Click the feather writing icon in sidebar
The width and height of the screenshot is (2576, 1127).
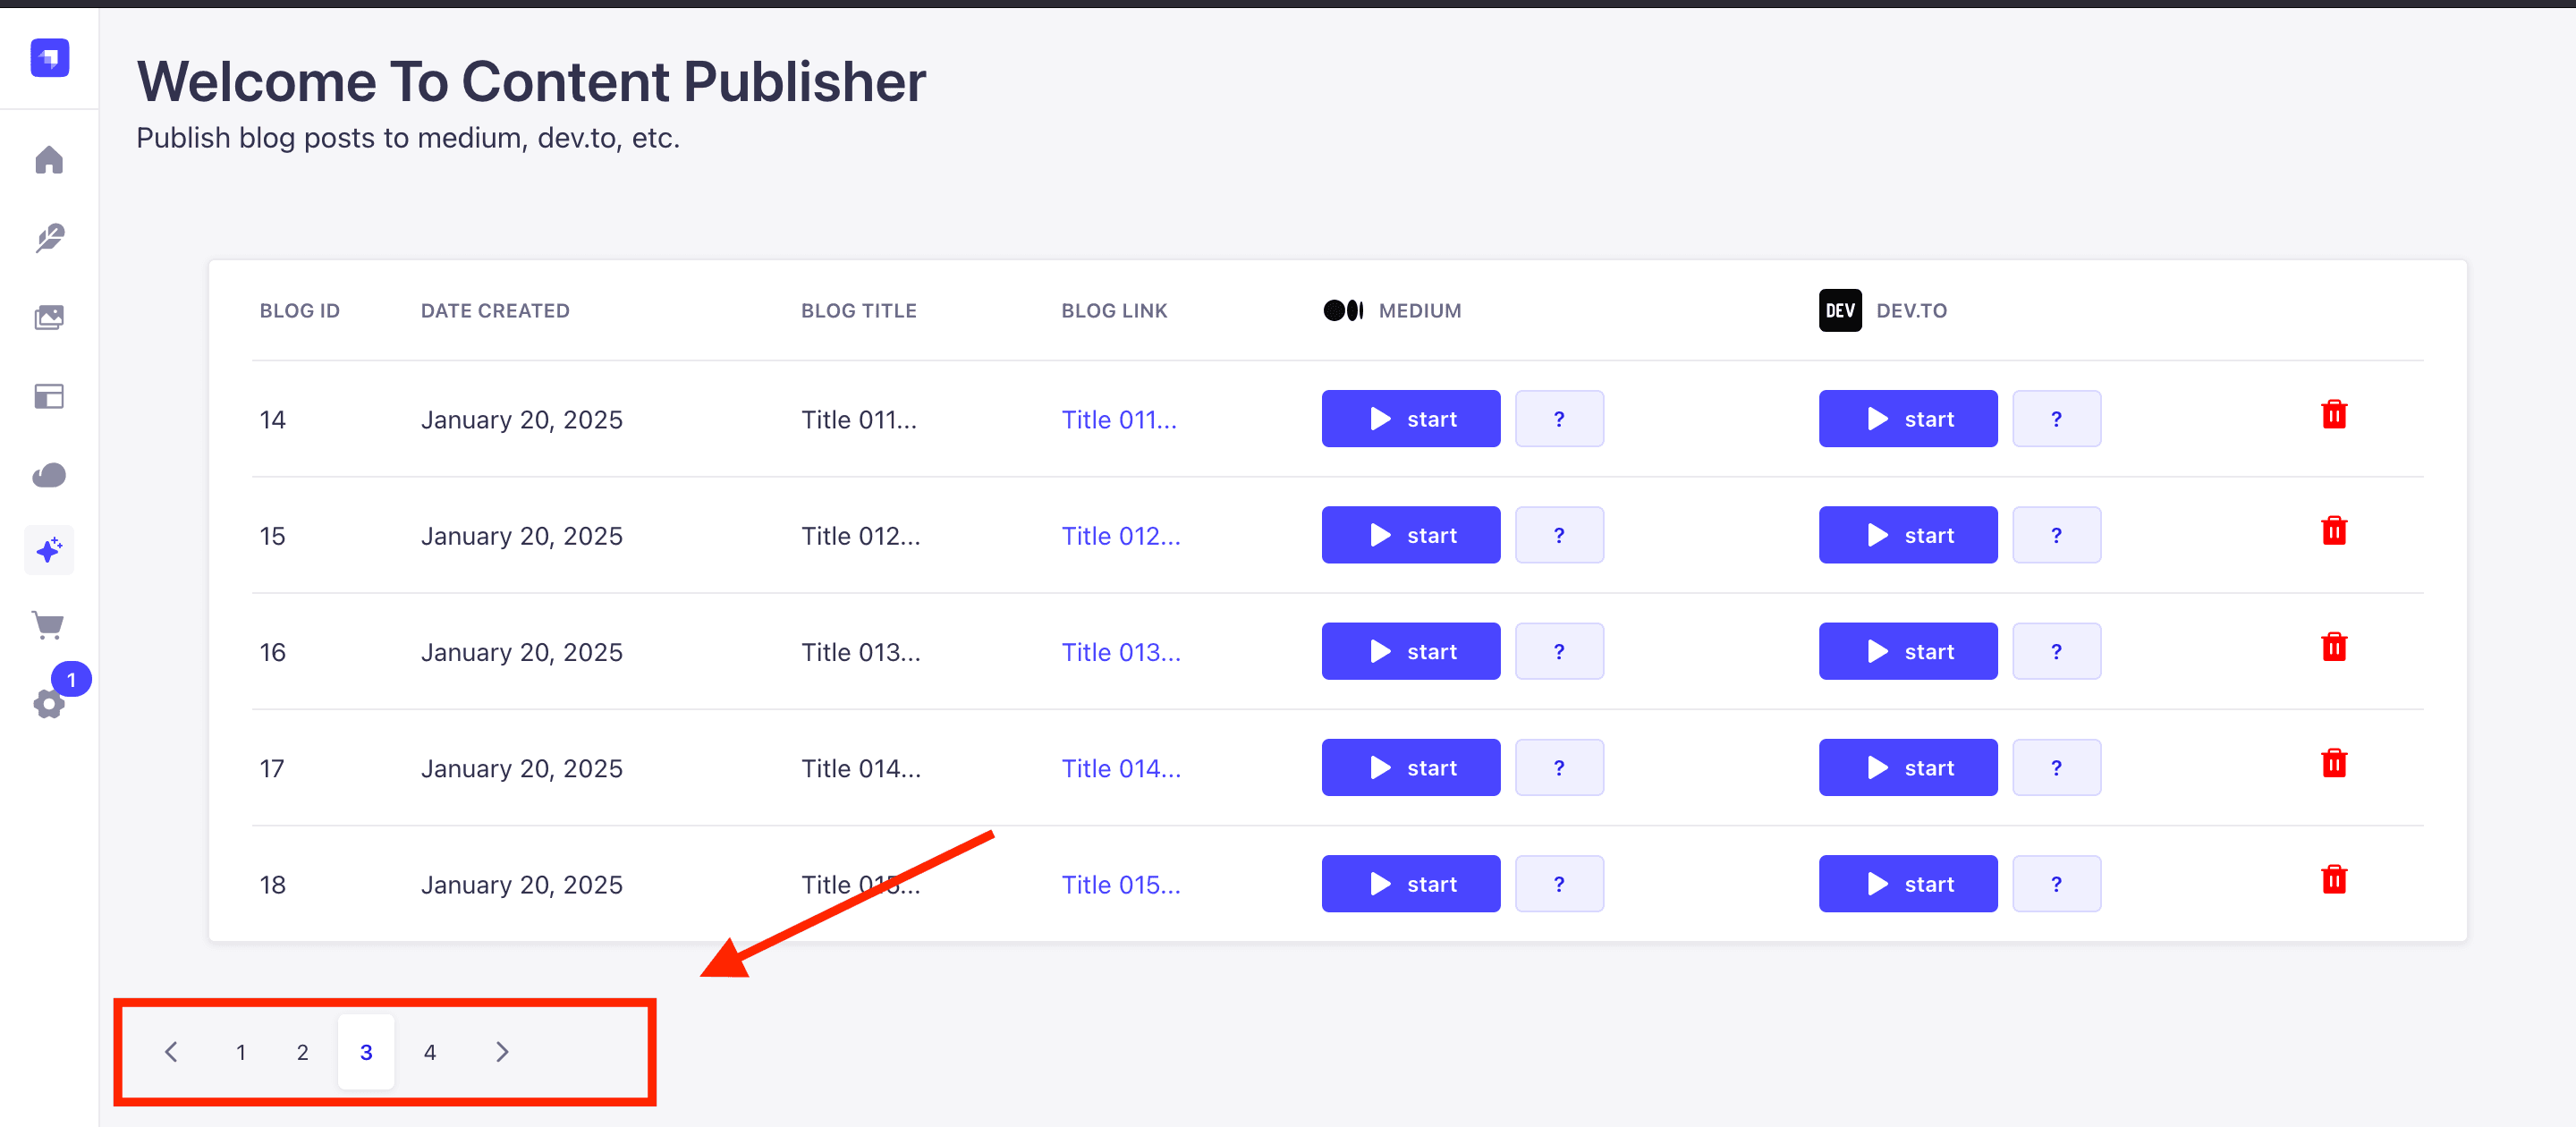point(49,238)
